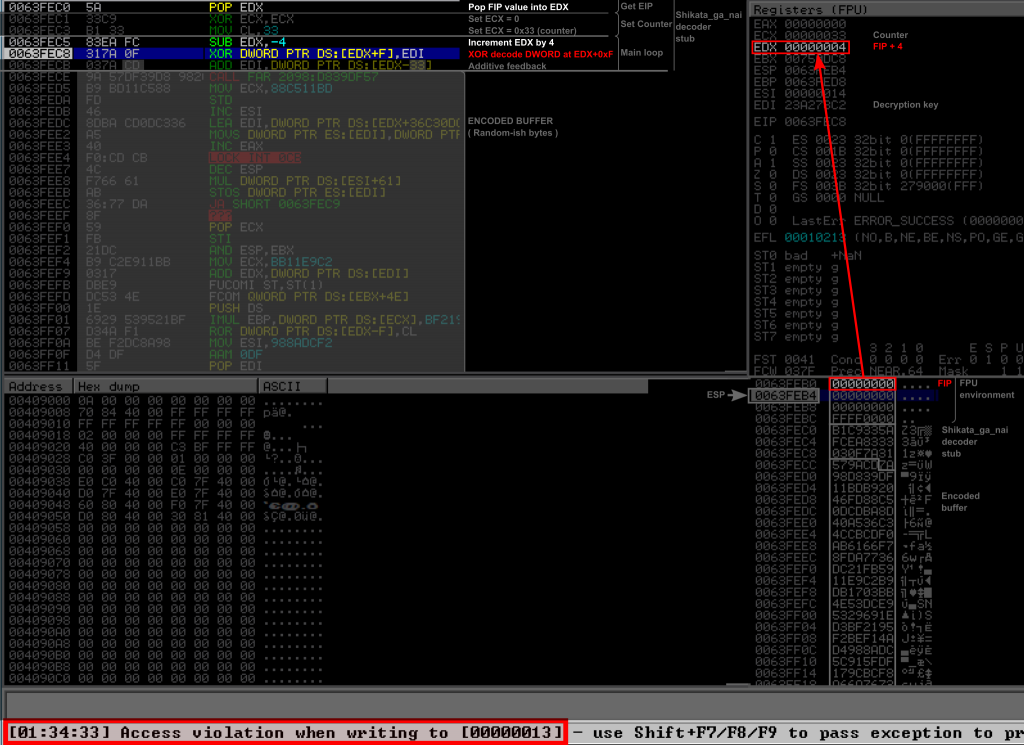1024x745 pixels.
Task: Click the SUB EDX,-4 disassembly line
Action: (250, 41)
